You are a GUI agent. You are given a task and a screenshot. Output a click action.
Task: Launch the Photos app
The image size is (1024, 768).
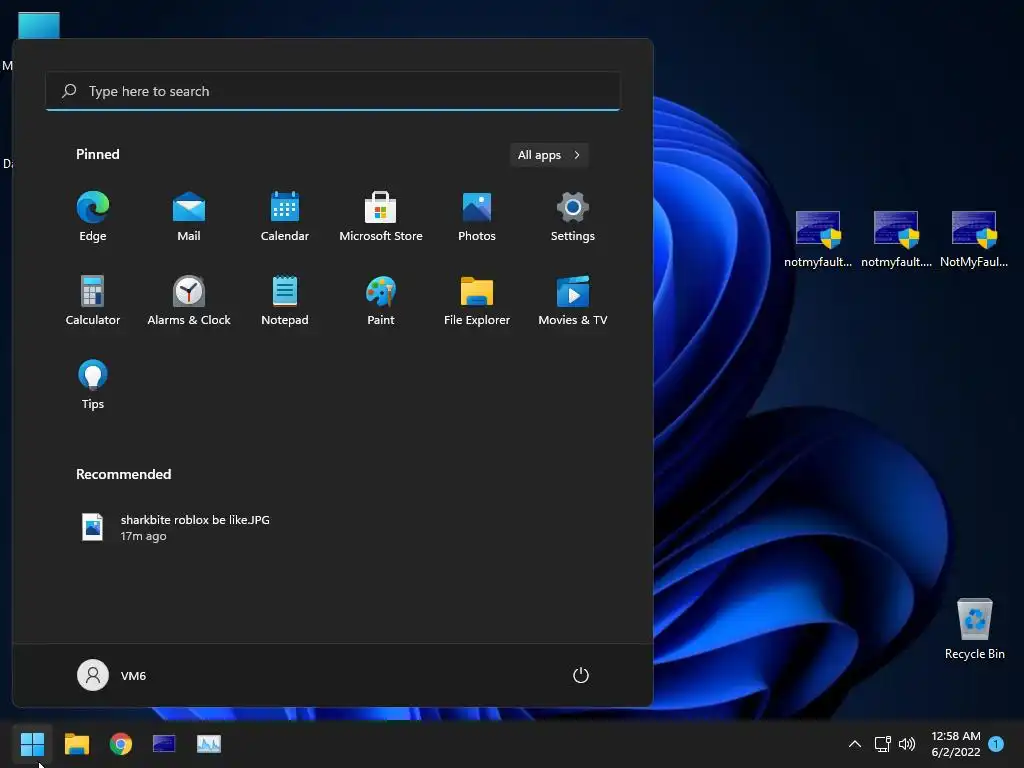(477, 217)
